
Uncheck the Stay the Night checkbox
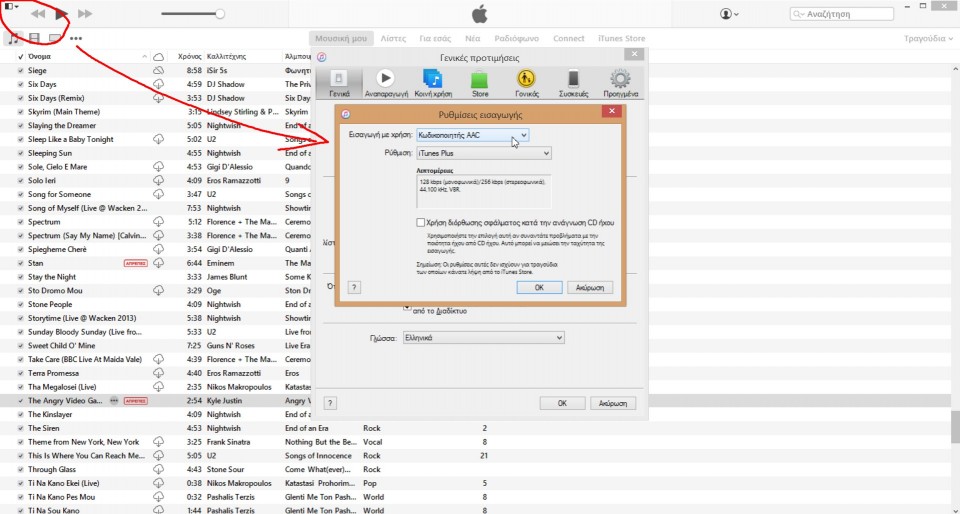(21, 277)
